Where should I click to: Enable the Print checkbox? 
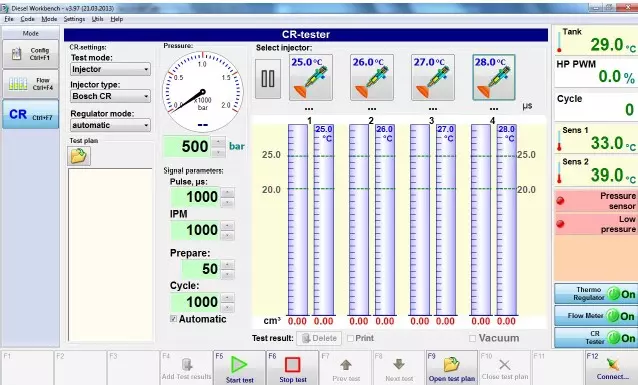tap(350, 338)
